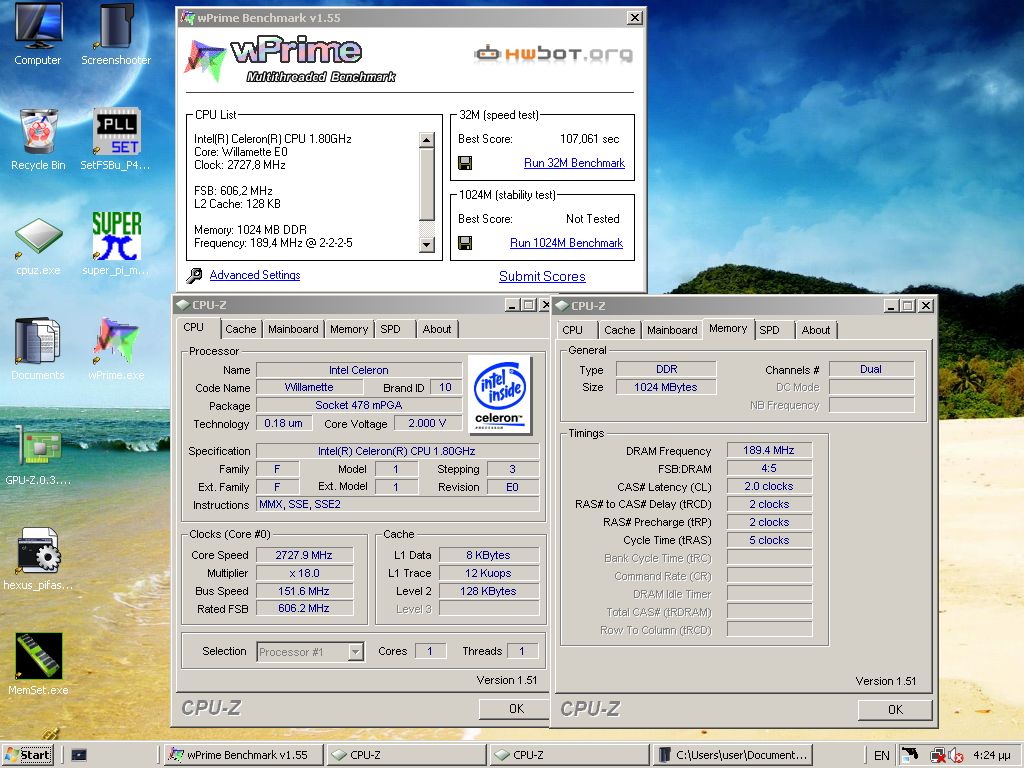
Task: Click the FSB:DRAM value 4:5
Action: point(769,468)
